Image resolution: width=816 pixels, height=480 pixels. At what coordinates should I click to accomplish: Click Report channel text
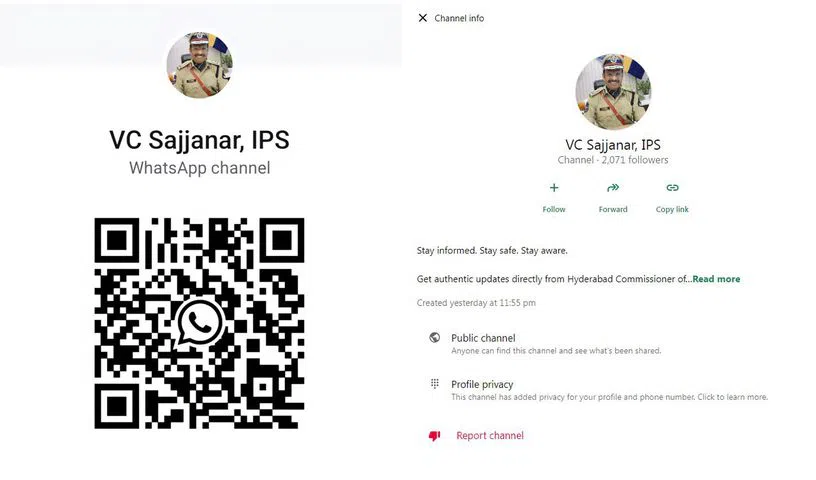click(x=490, y=436)
